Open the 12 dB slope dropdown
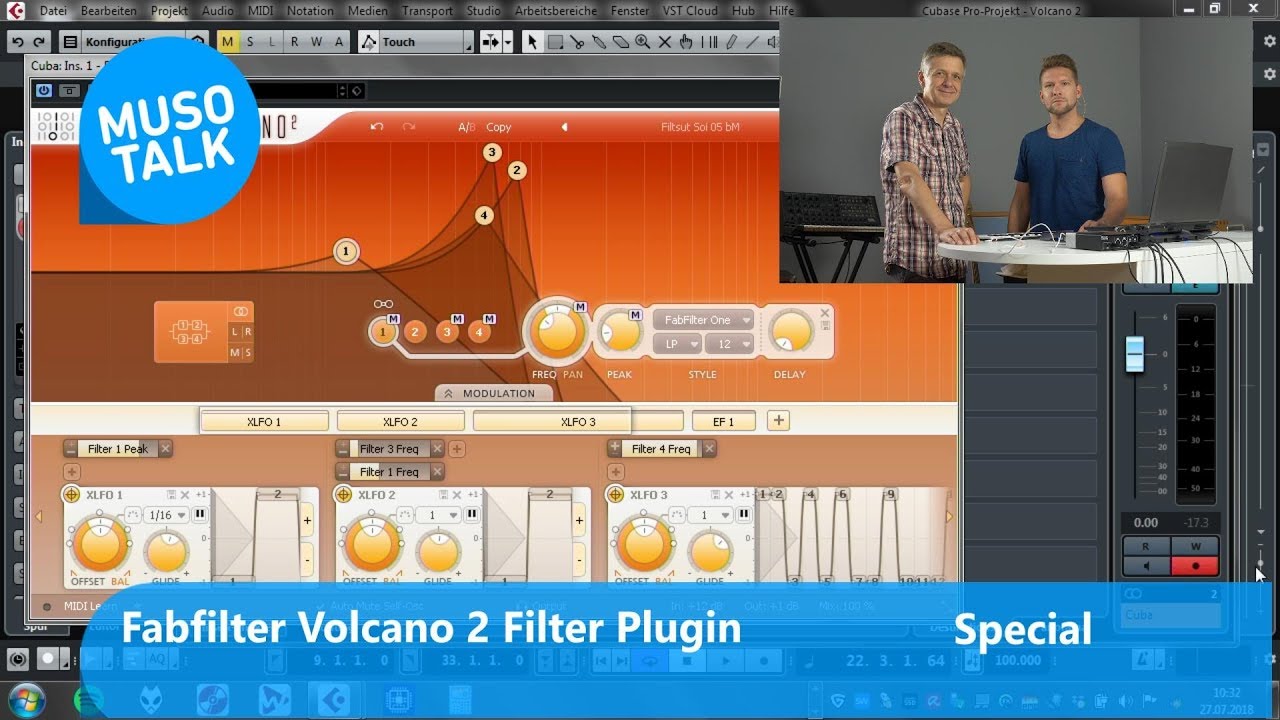Viewport: 1280px width, 720px height. coord(730,344)
